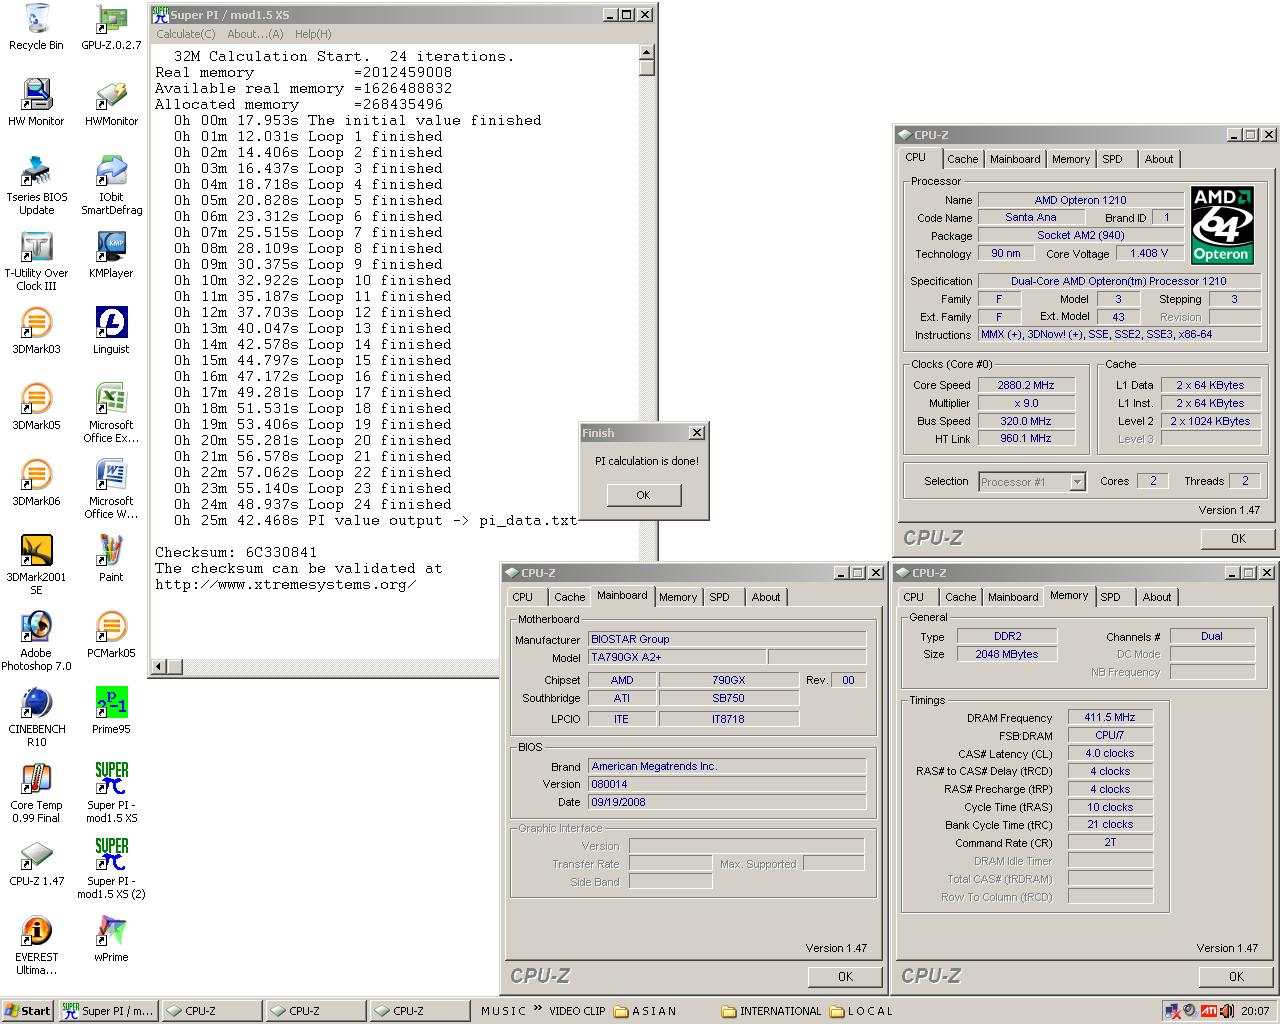1280x1024 pixels.
Task: Open Adobe Photoshop 7.0 shortcut
Action: point(36,641)
